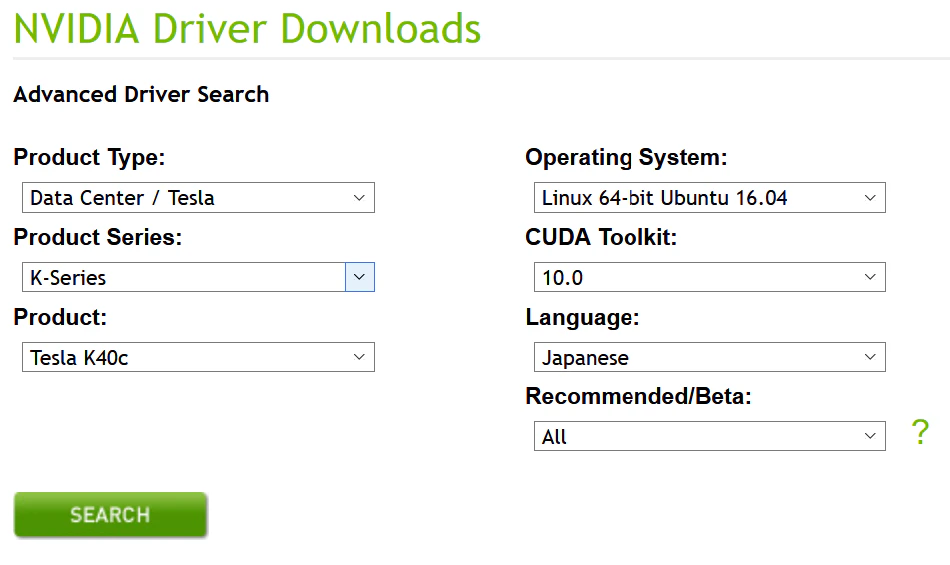This screenshot has width=950, height=565.
Task: Click the CUDA Toolkit label
Action: pos(601,237)
